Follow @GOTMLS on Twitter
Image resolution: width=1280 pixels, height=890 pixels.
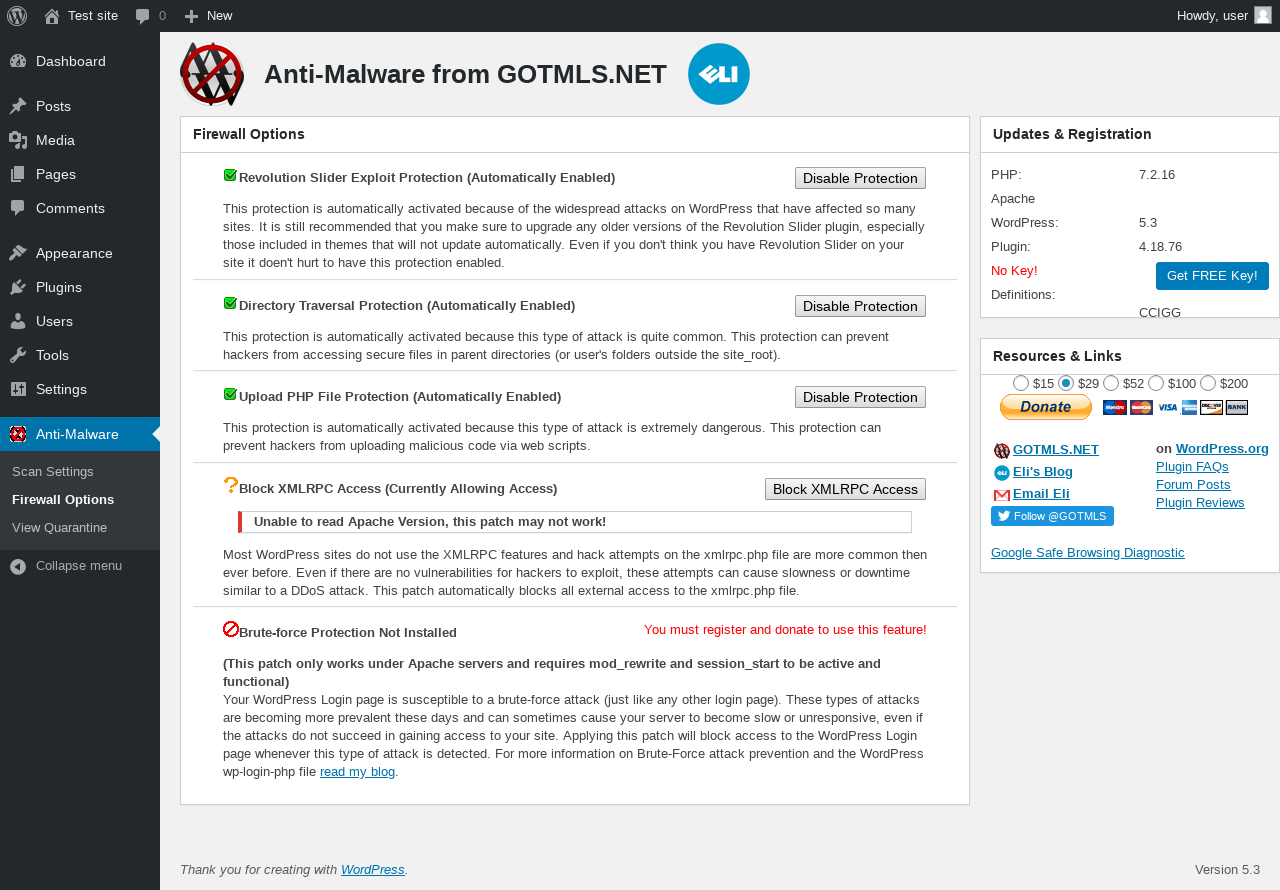coord(1052,516)
